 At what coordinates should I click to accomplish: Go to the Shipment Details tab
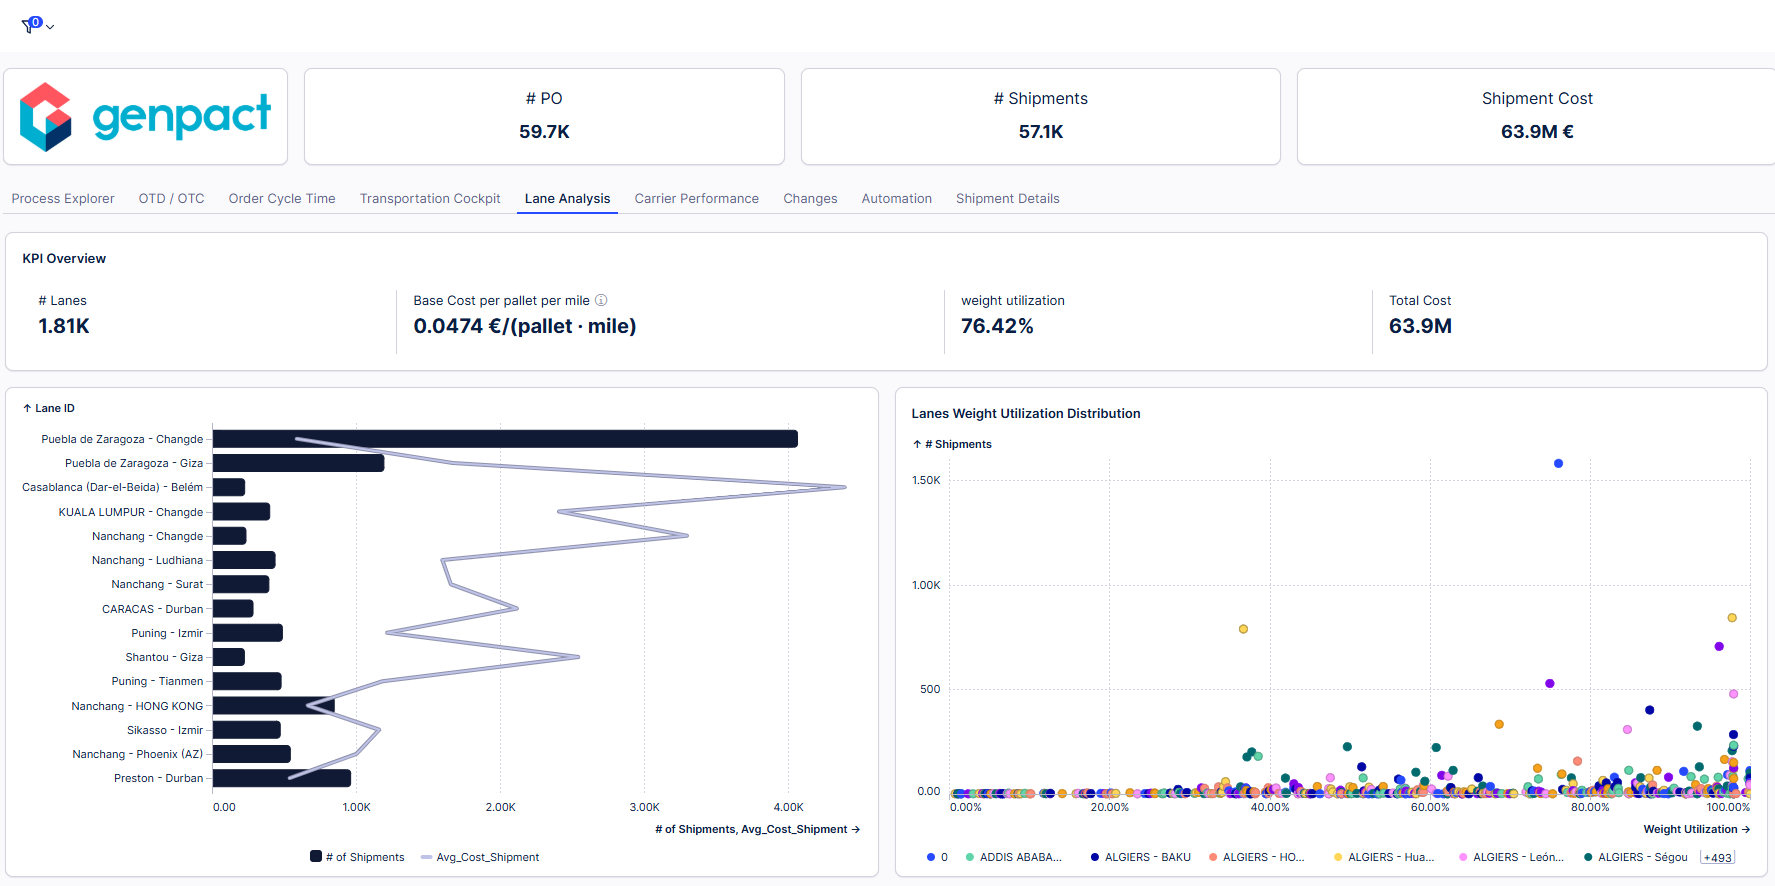pyautogui.click(x=1007, y=198)
